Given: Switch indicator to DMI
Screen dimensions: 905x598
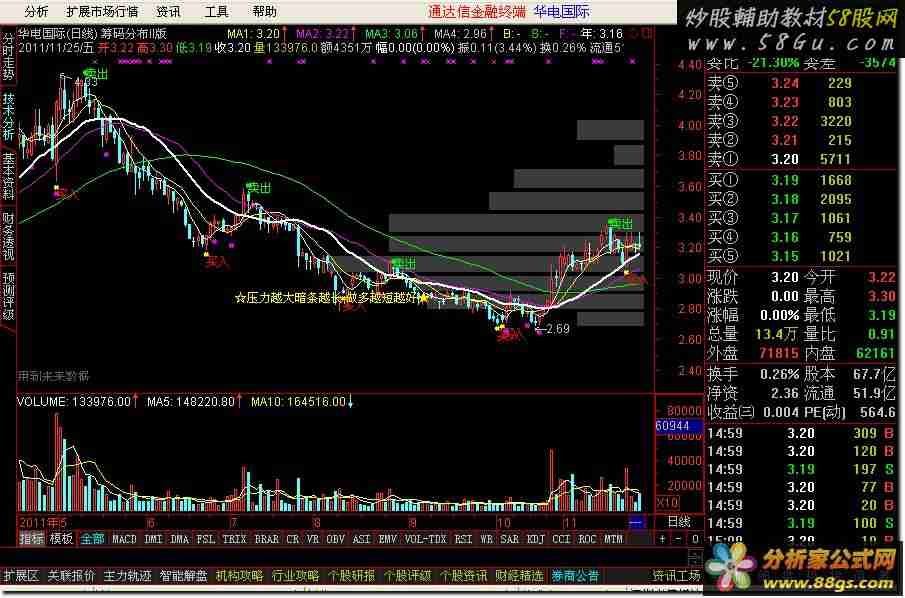Looking at the screenshot, I should tap(154, 539).
